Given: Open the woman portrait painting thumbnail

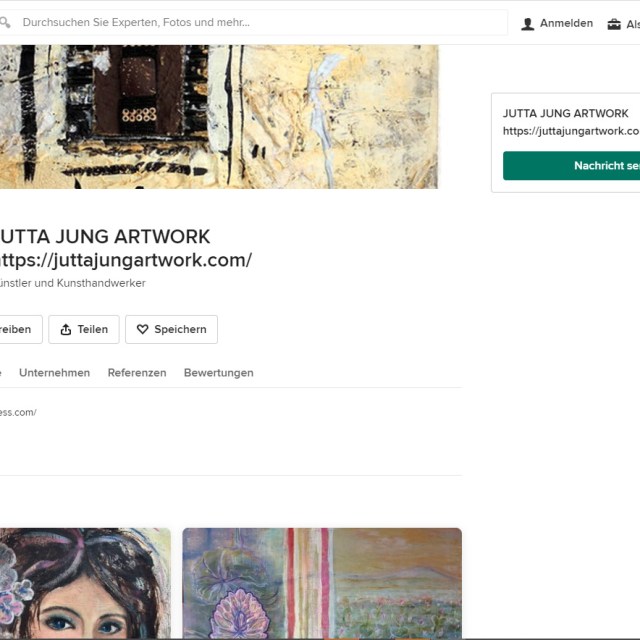Looking at the screenshot, I should (x=85, y=585).
